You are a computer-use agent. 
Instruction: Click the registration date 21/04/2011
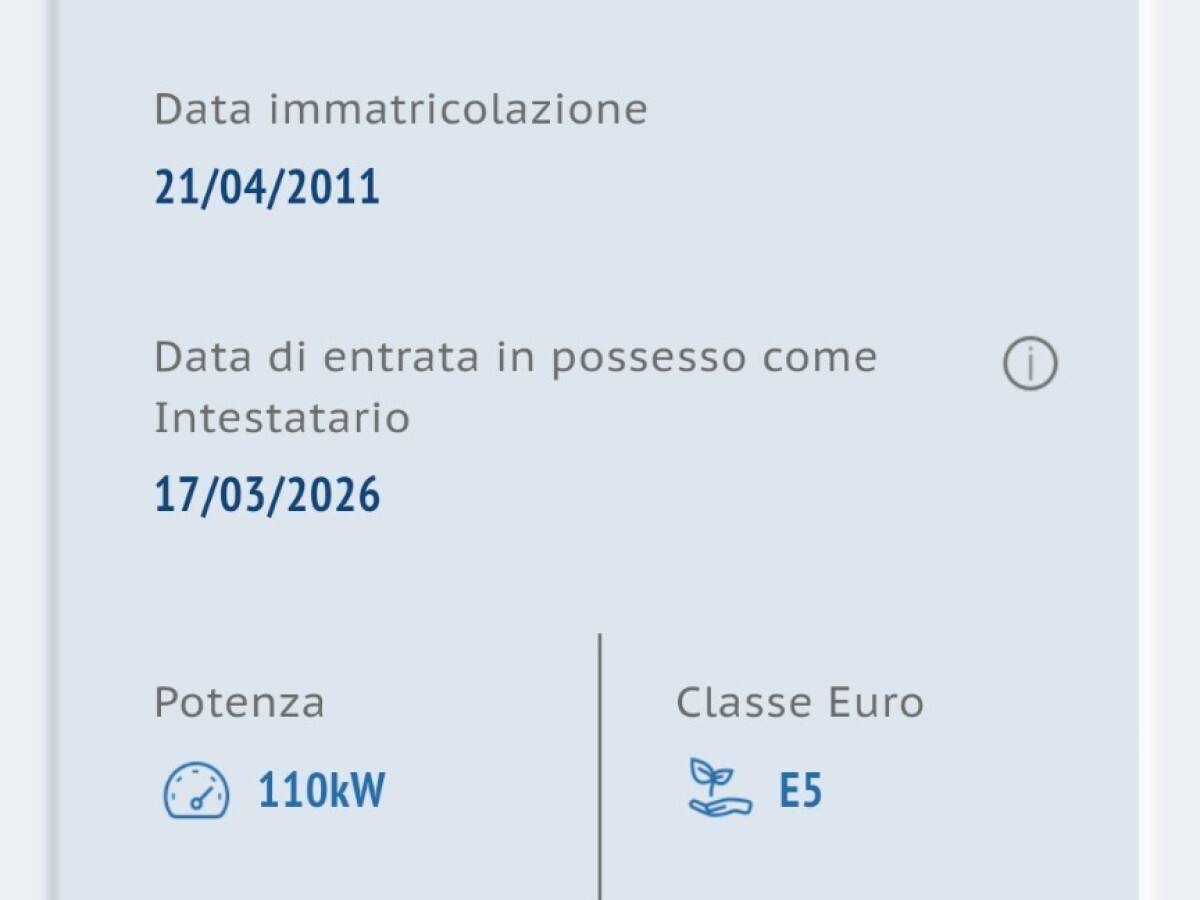pyautogui.click(x=266, y=187)
